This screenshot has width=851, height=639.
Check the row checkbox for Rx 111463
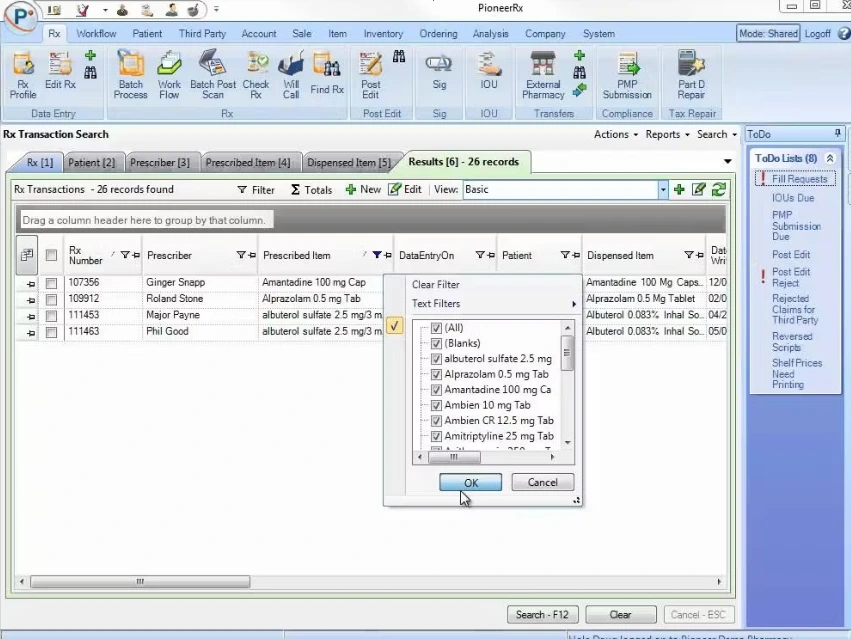[x=51, y=332]
